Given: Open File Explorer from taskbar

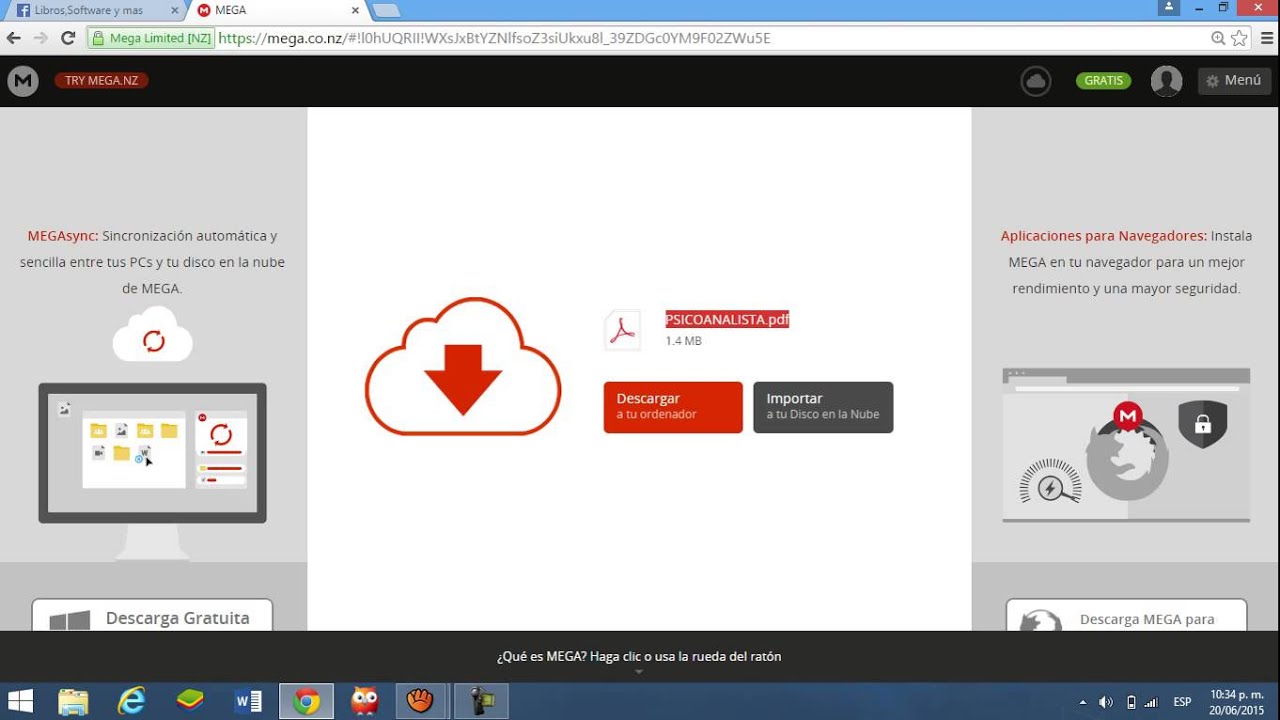Looking at the screenshot, I should point(73,702).
